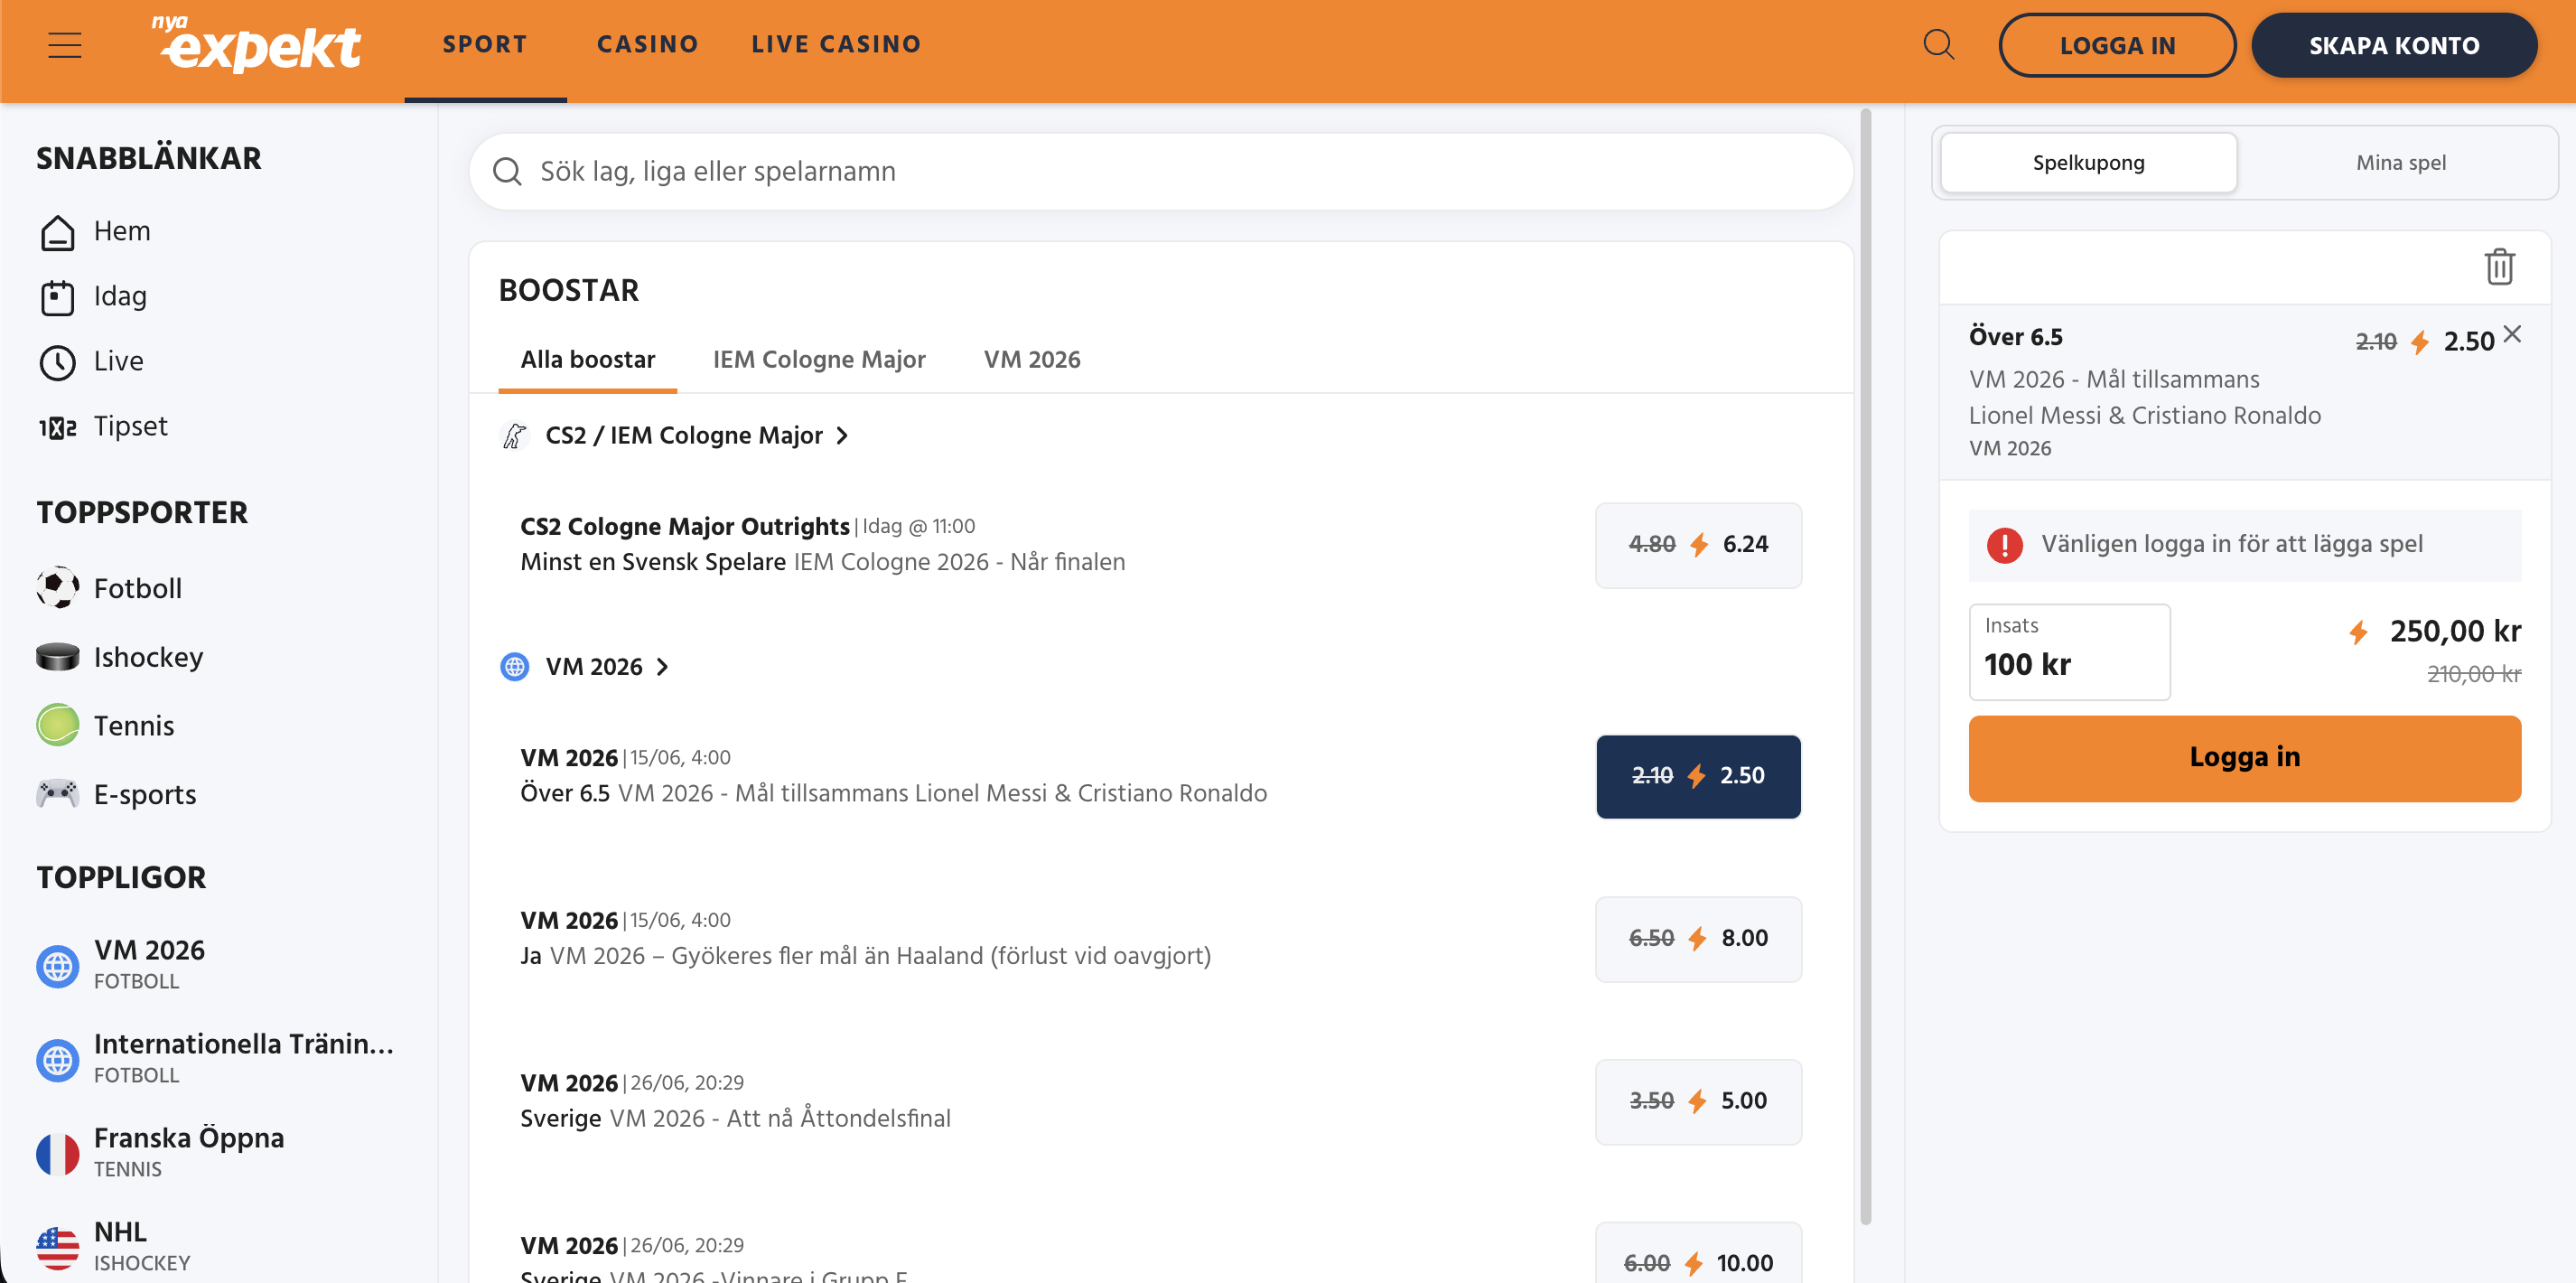The width and height of the screenshot is (2576, 1283).
Task: Open the Hem link
Action: [122, 232]
